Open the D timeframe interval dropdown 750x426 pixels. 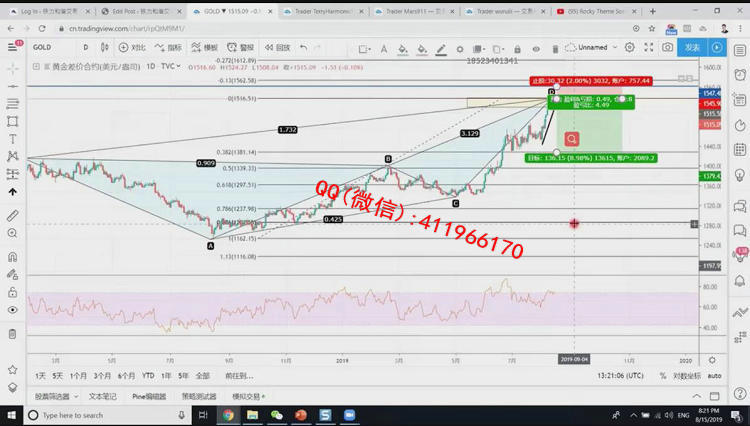(x=86, y=47)
